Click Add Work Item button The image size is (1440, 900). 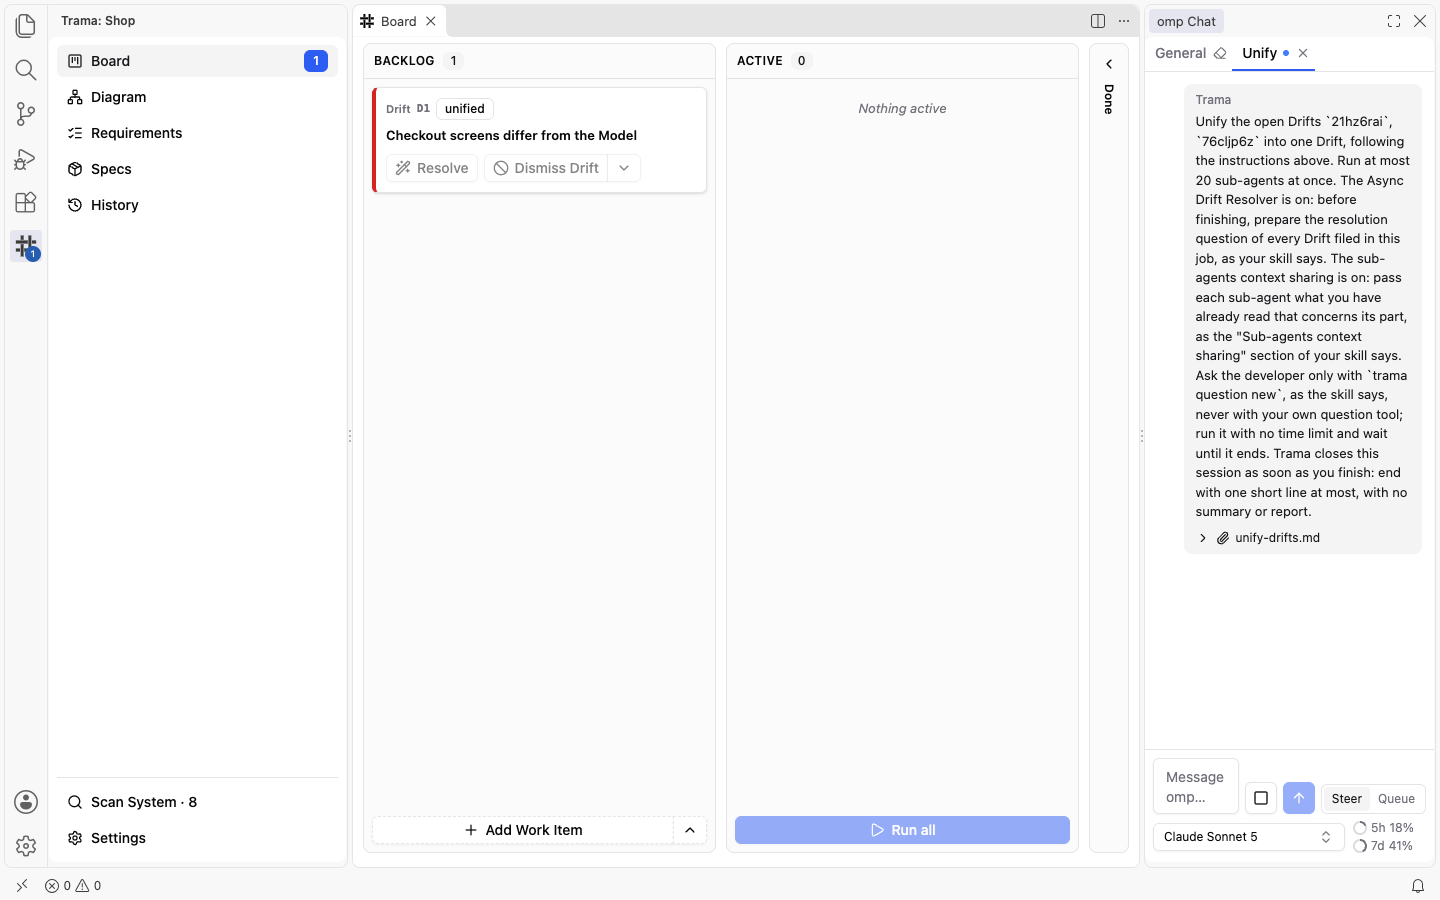[x=523, y=830]
